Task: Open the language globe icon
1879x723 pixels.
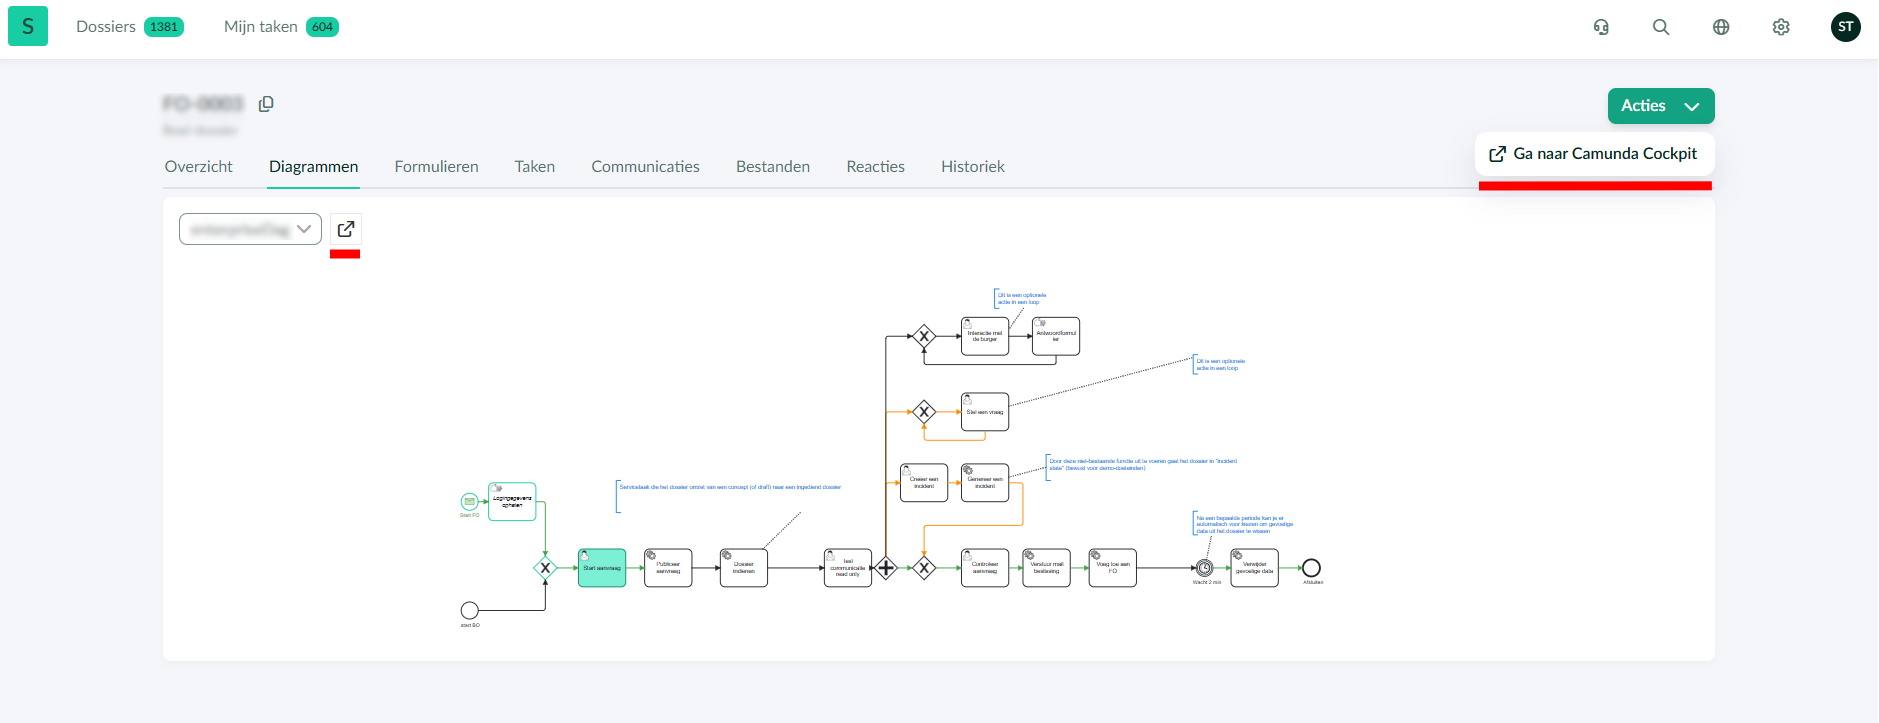Action: point(1721,27)
